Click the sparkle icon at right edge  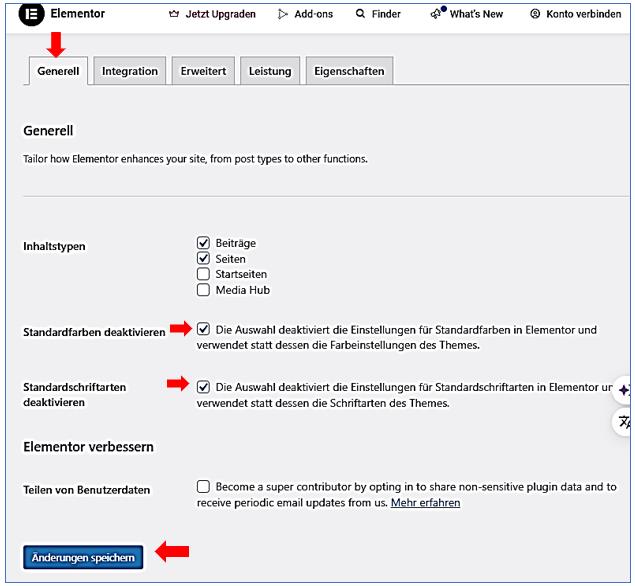[624, 390]
